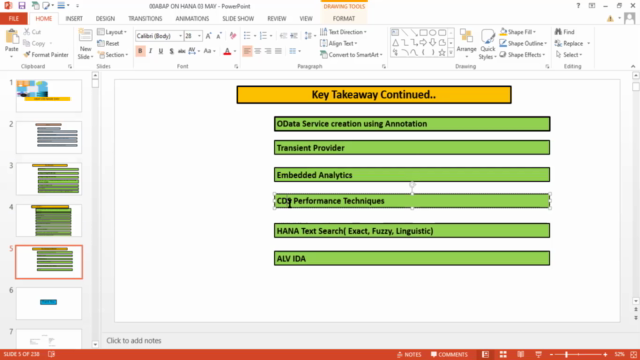Select slide 3 thumbnail
The height and width of the screenshot is (360, 640).
tap(49, 179)
